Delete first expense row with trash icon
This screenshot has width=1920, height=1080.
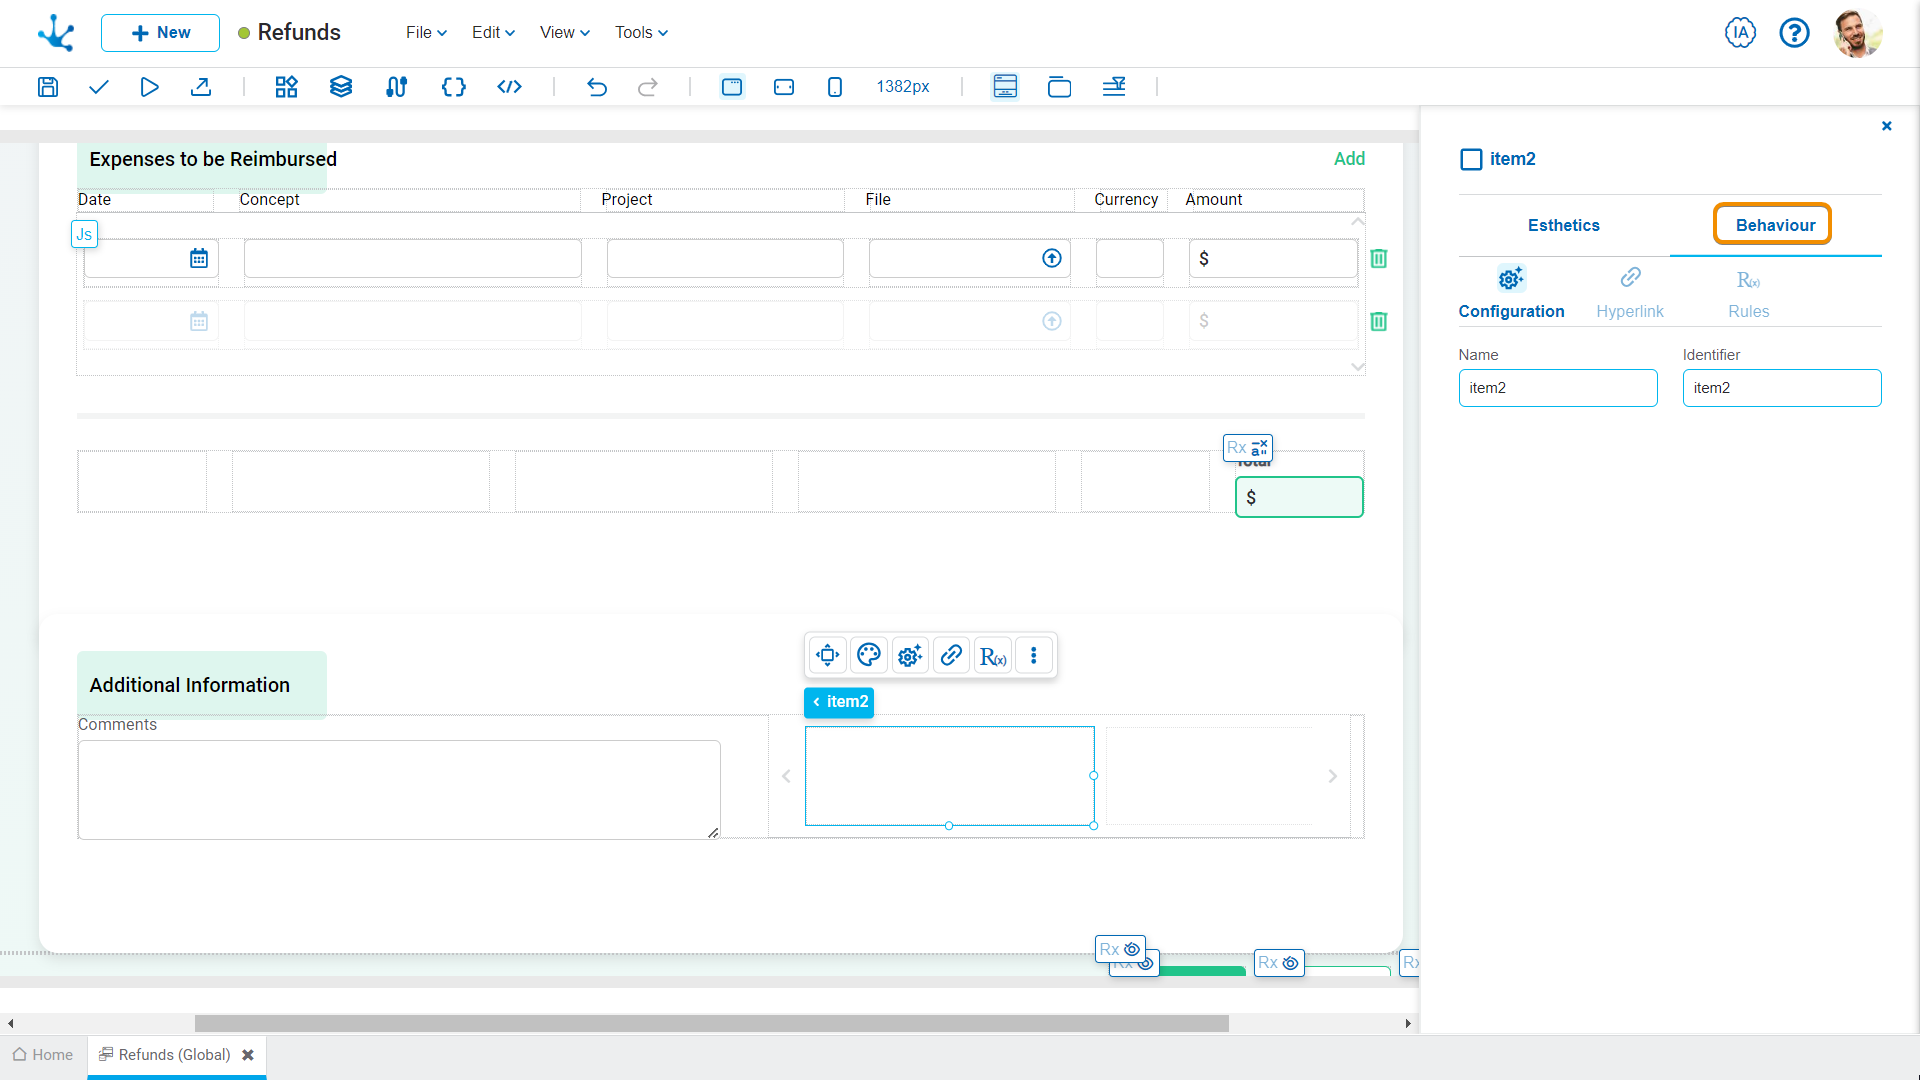tap(1378, 259)
